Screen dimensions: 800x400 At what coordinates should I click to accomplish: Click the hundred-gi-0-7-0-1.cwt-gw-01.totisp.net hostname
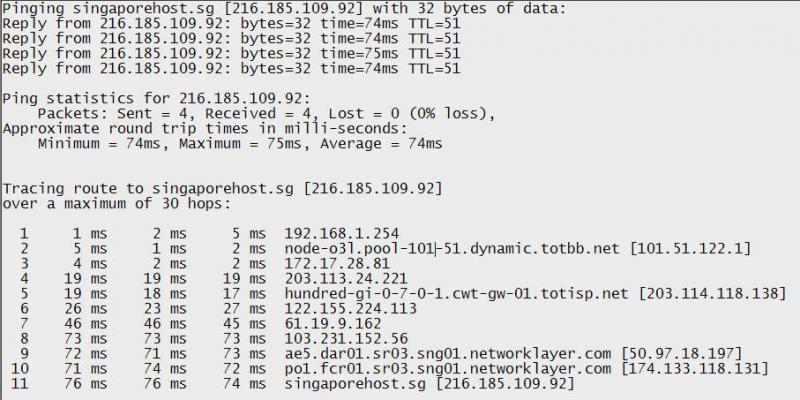(457, 294)
